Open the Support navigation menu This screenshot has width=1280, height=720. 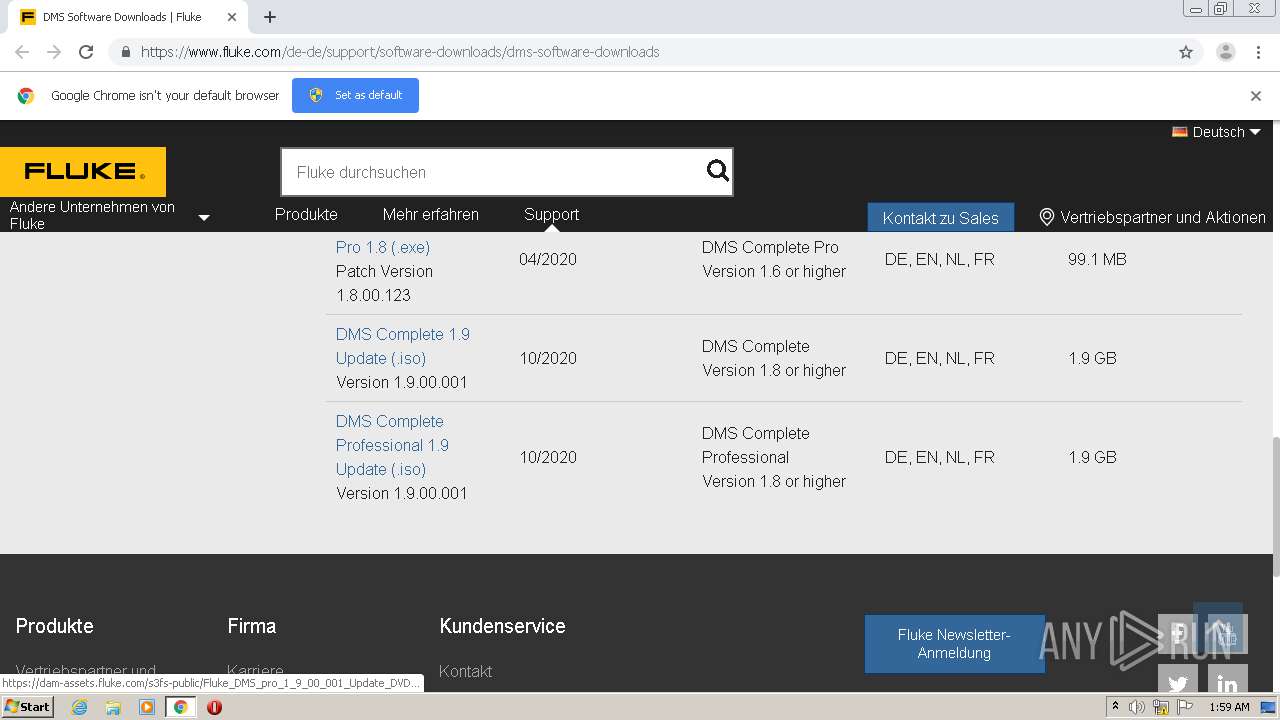coord(551,214)
